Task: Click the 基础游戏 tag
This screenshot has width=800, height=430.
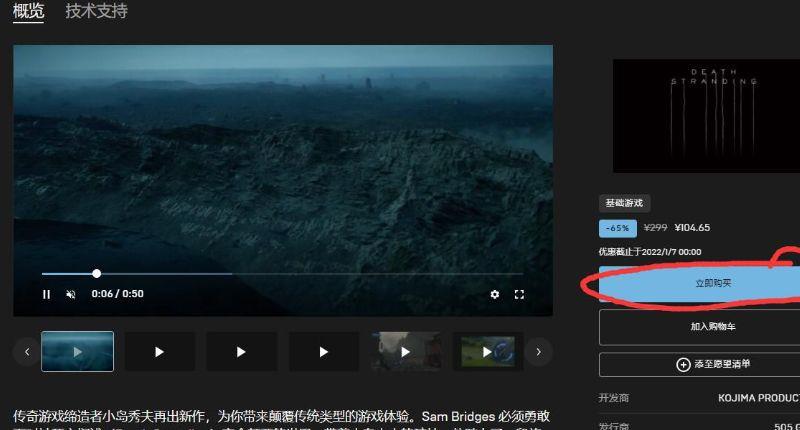Action: 624,203
